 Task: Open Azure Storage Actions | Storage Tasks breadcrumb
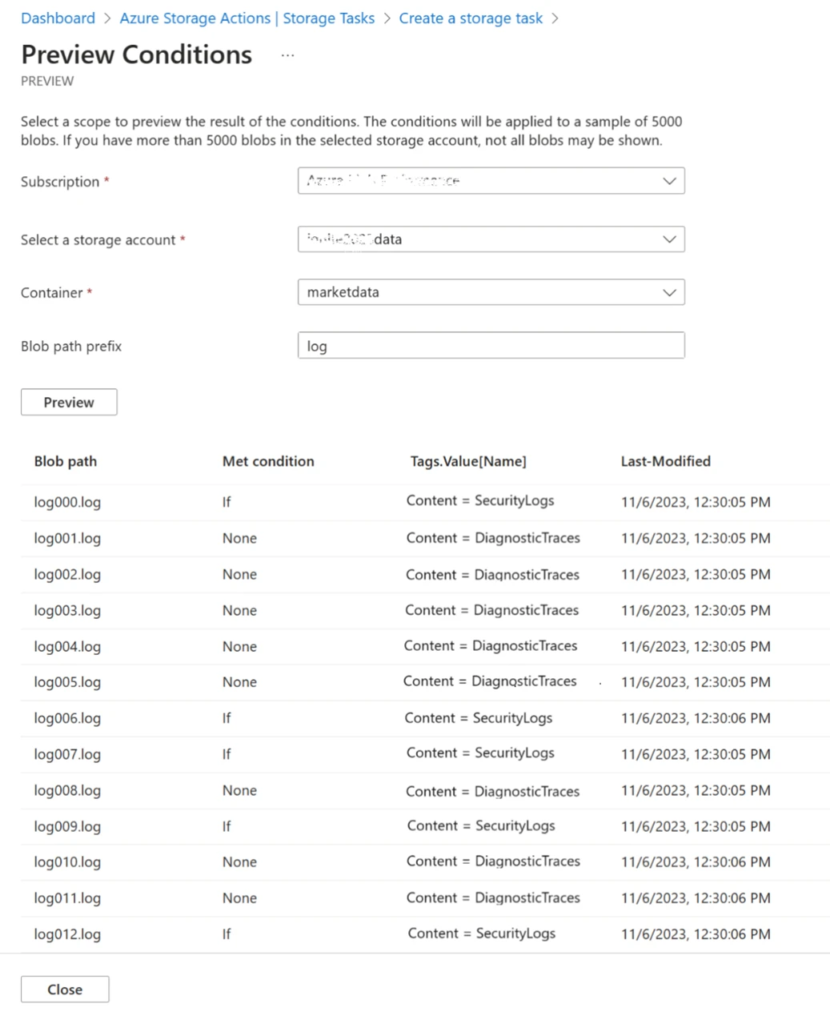247,18
